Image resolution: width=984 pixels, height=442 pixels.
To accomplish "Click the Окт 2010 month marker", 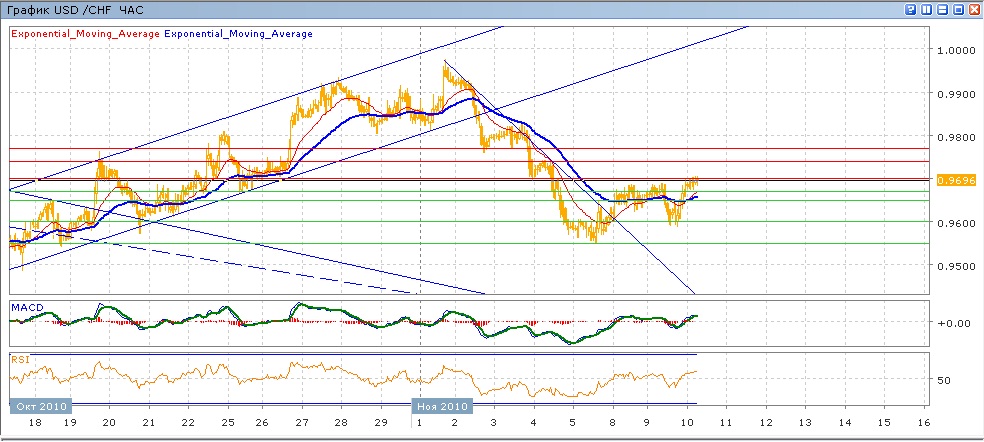I will tap(38, 406).
